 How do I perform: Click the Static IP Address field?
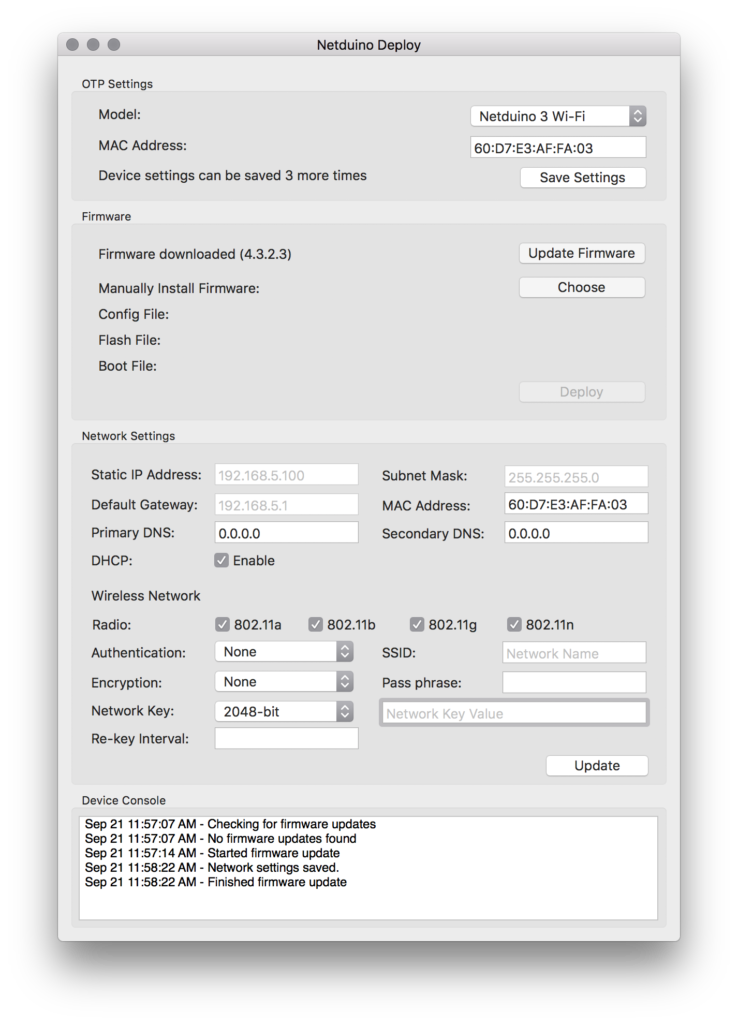pyautogui.click(x=286, y=475)
